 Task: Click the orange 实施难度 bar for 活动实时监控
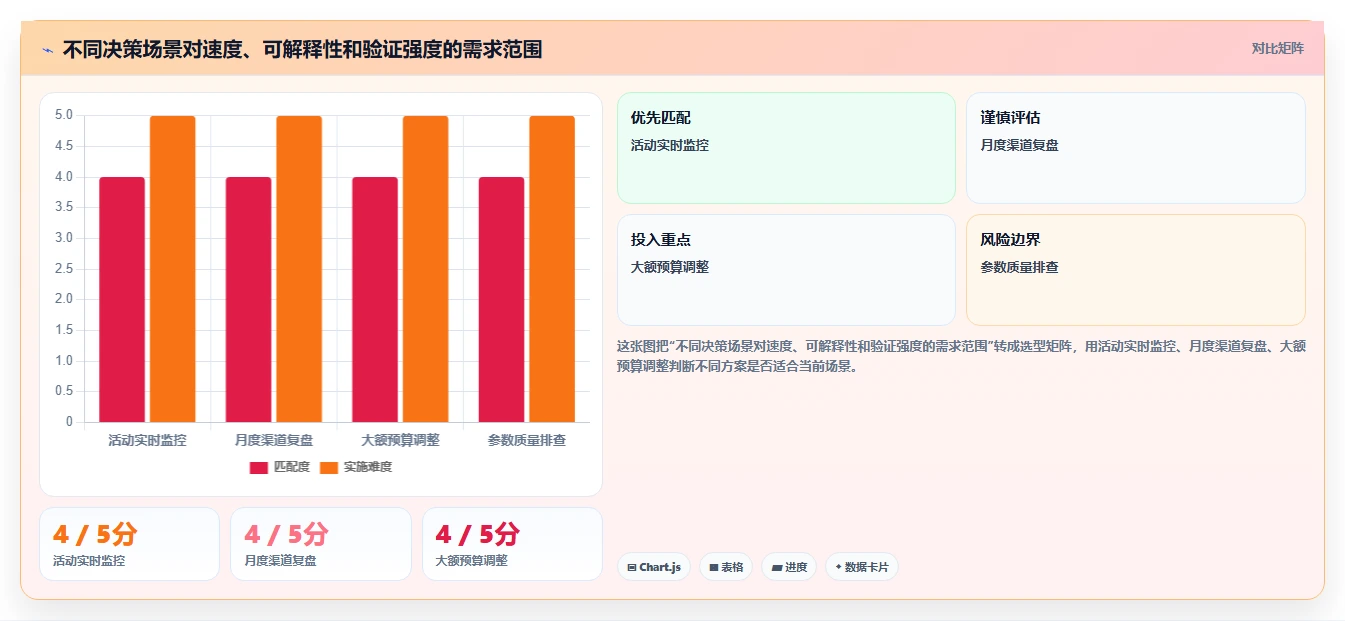point(173,269)
